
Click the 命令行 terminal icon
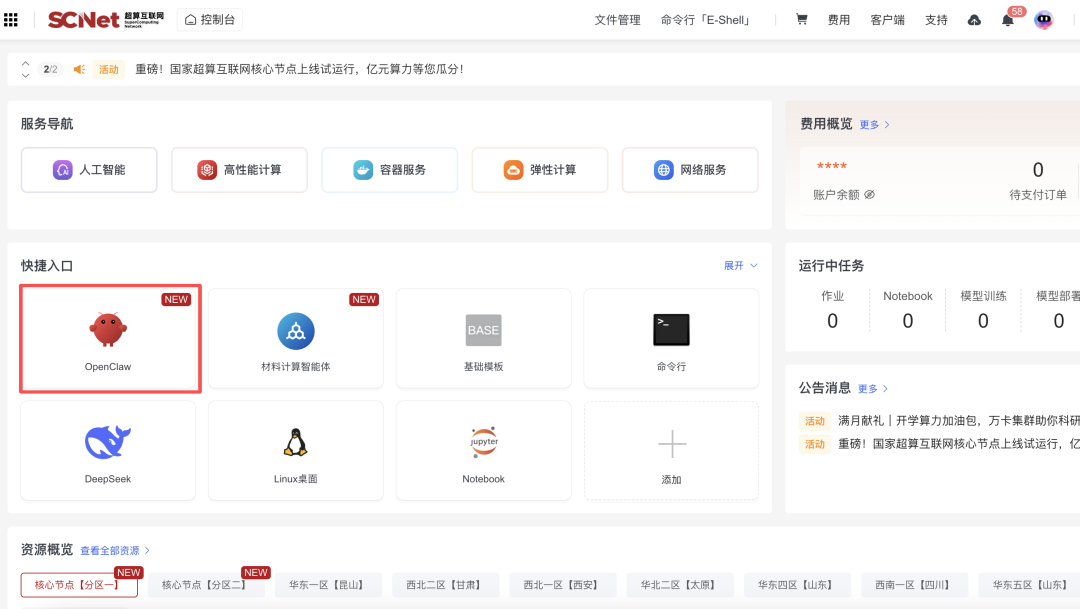(670, 330)
